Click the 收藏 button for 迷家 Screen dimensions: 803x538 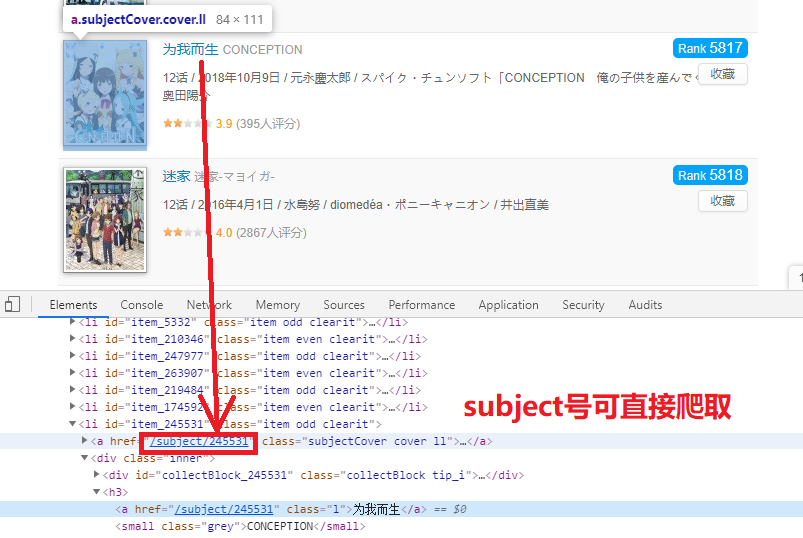[723, 201]
